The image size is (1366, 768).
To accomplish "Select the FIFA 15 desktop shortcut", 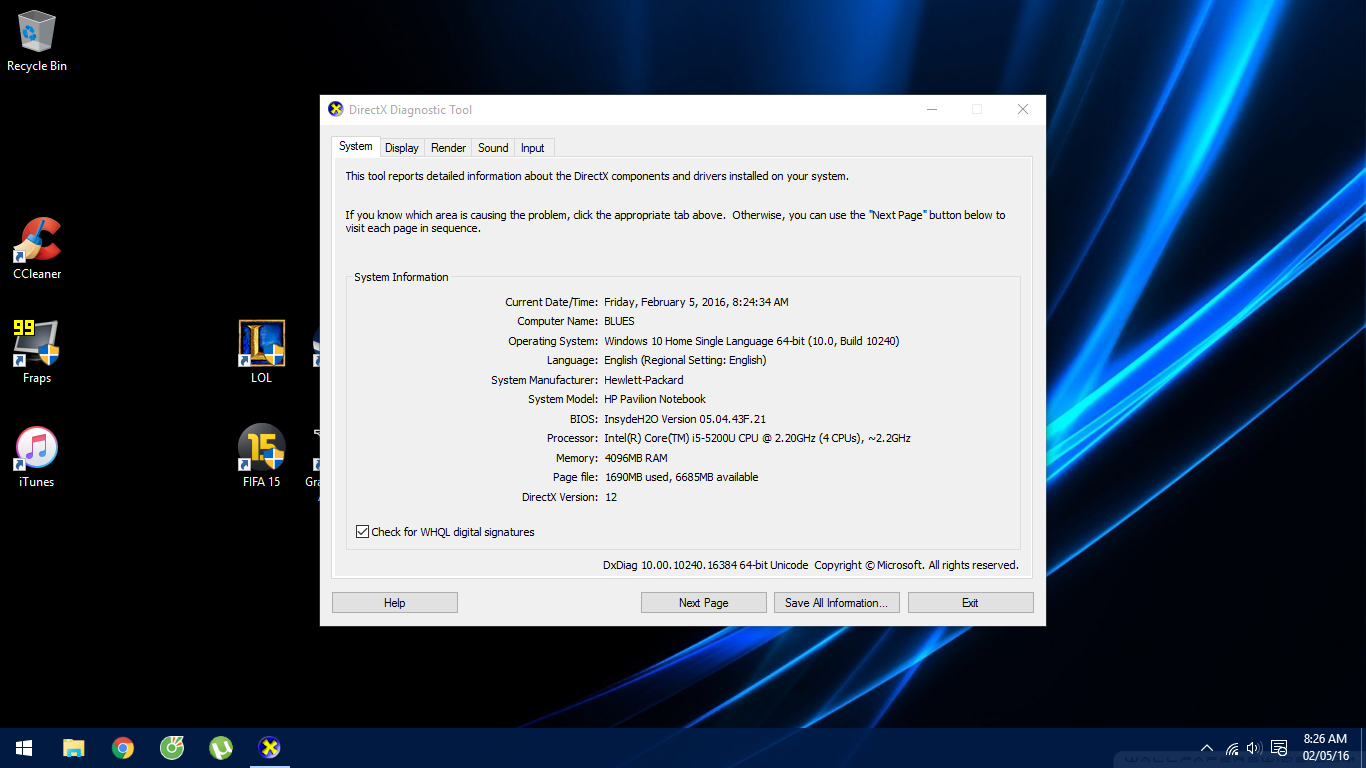I will [x=261, y=456].
